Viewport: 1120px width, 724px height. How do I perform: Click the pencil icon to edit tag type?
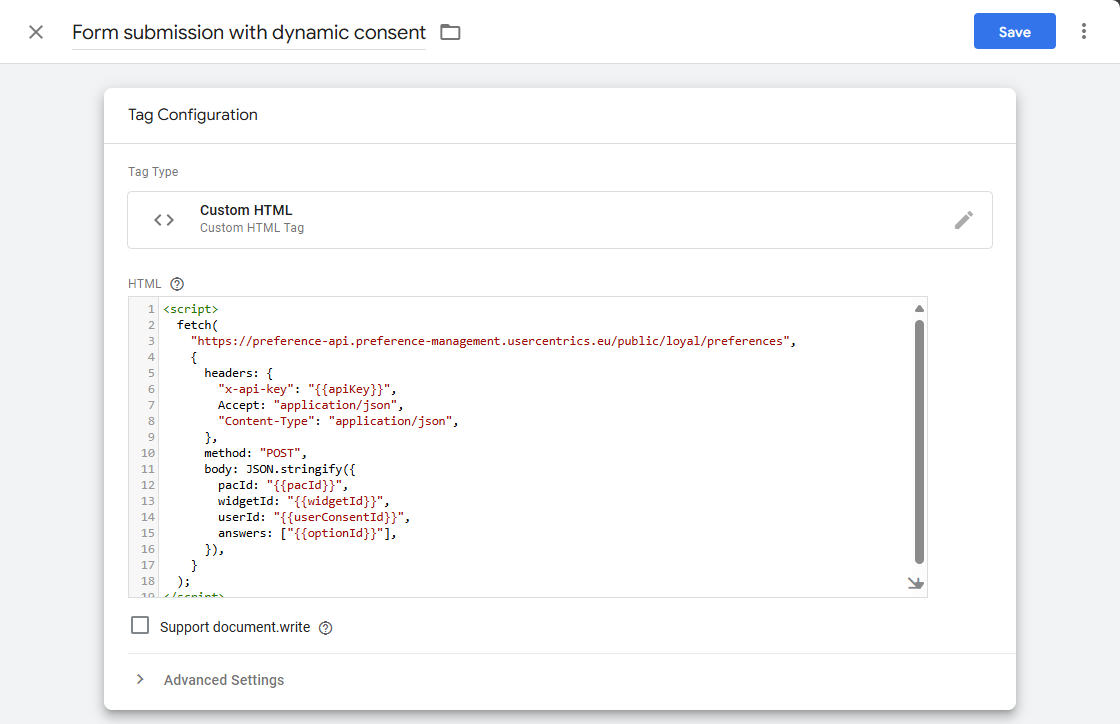[x=964, y=220]
